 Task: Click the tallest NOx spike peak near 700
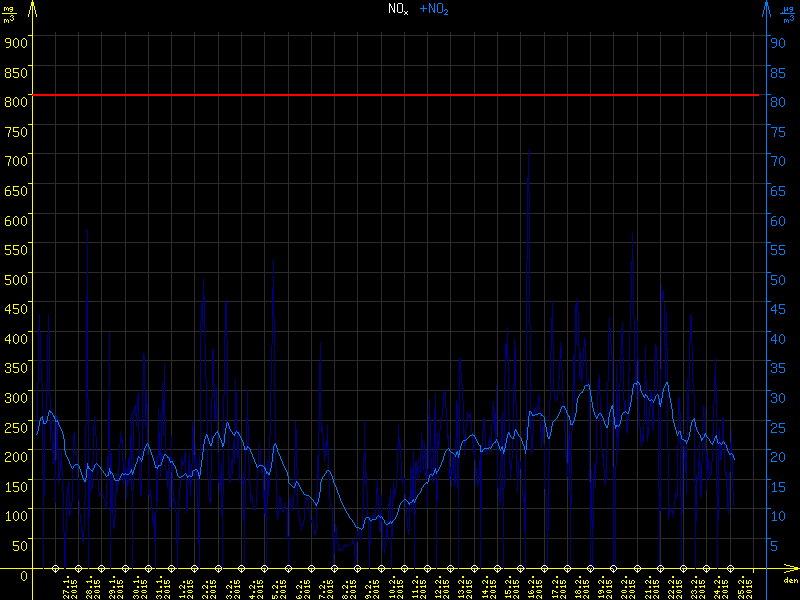pyautogui.click(x=528, y=152)
